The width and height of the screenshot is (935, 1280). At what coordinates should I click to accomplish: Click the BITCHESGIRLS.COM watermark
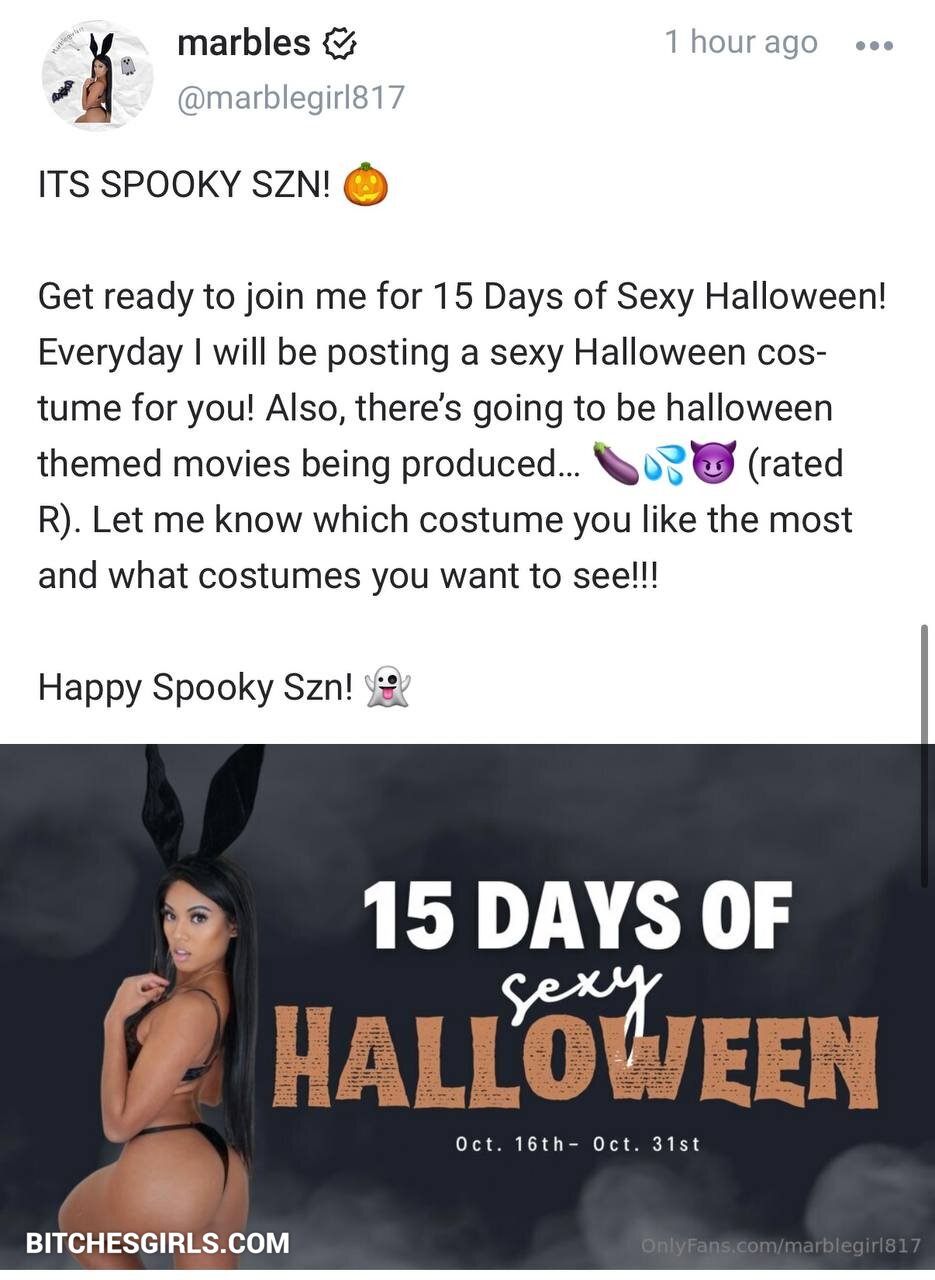pyautogui.click(x=157, y=1243)
